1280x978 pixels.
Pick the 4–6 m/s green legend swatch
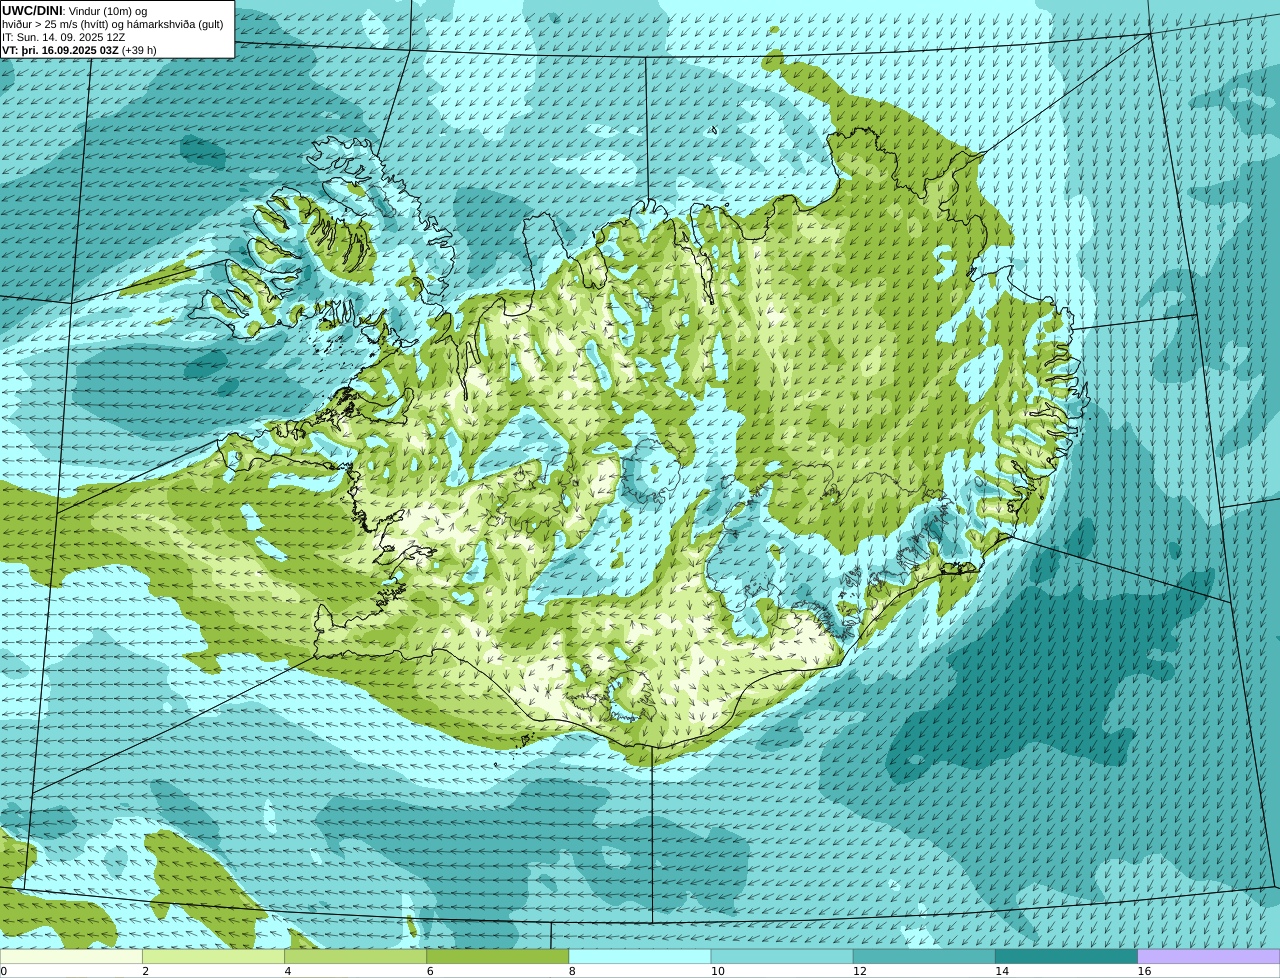point(355,957)
